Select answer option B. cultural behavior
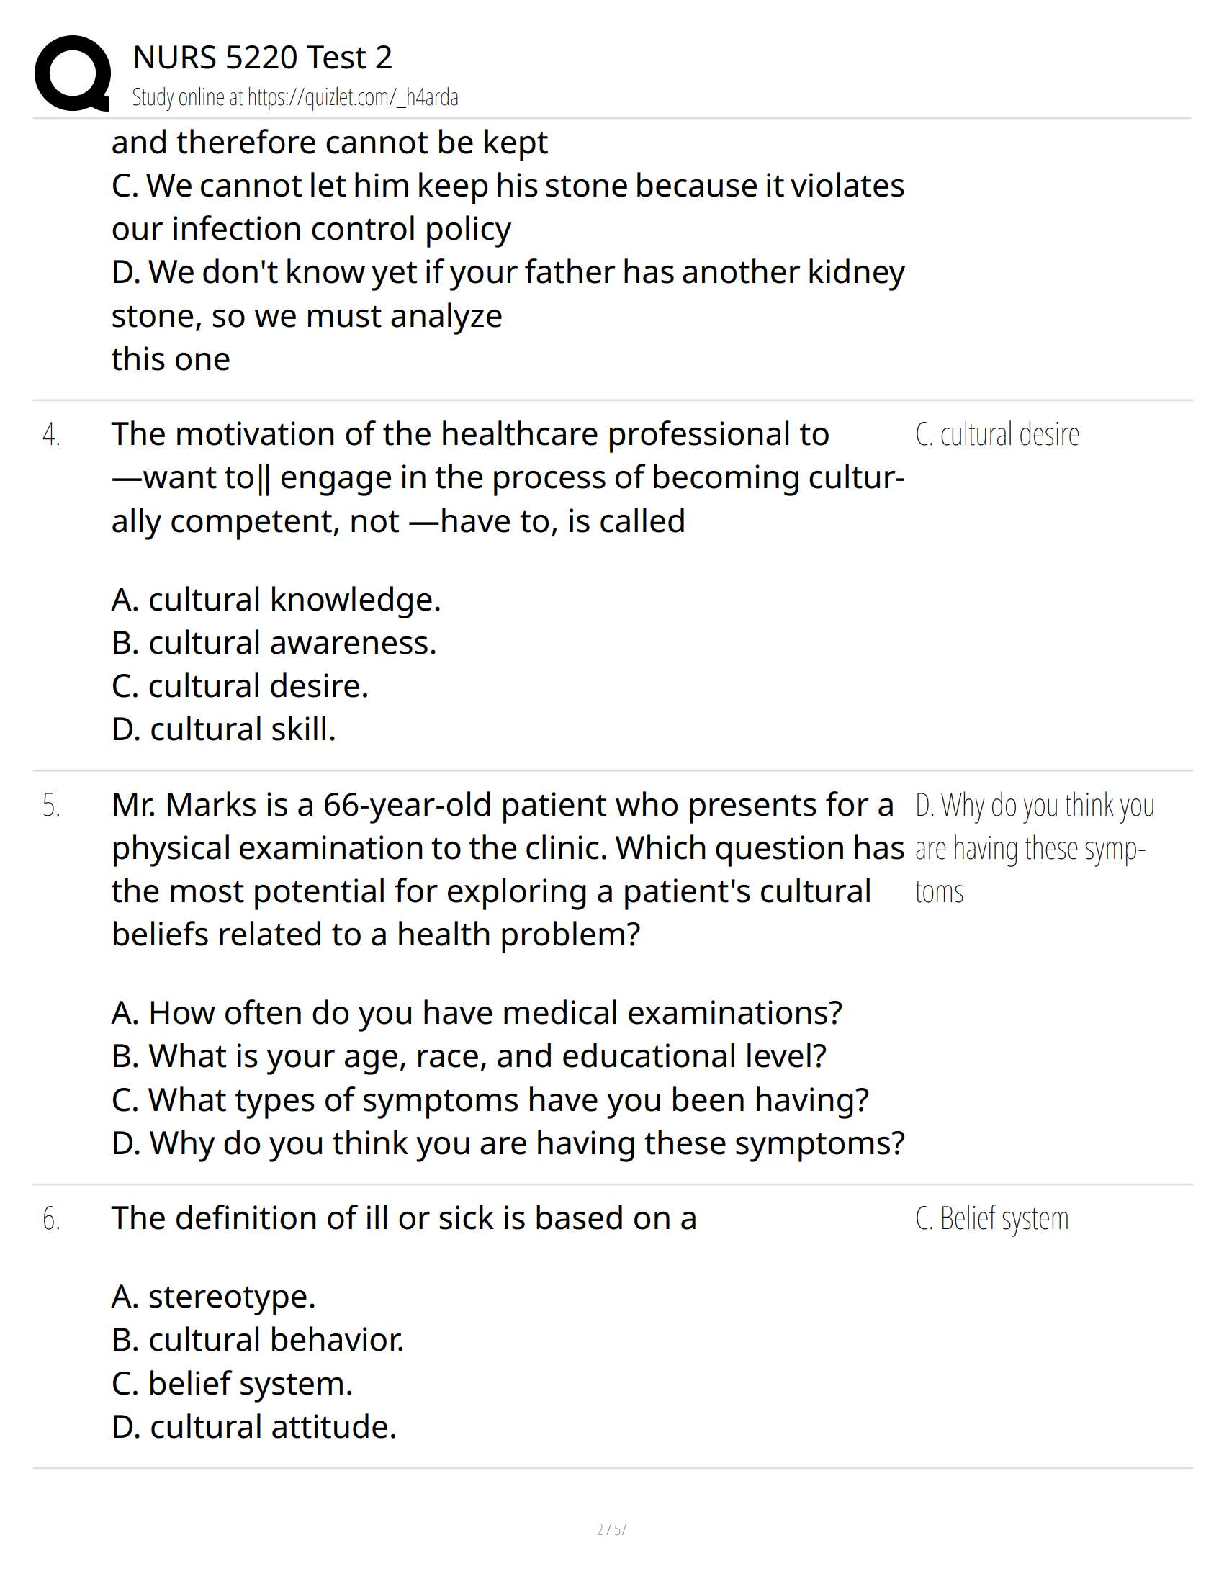 pos(258,1340)
